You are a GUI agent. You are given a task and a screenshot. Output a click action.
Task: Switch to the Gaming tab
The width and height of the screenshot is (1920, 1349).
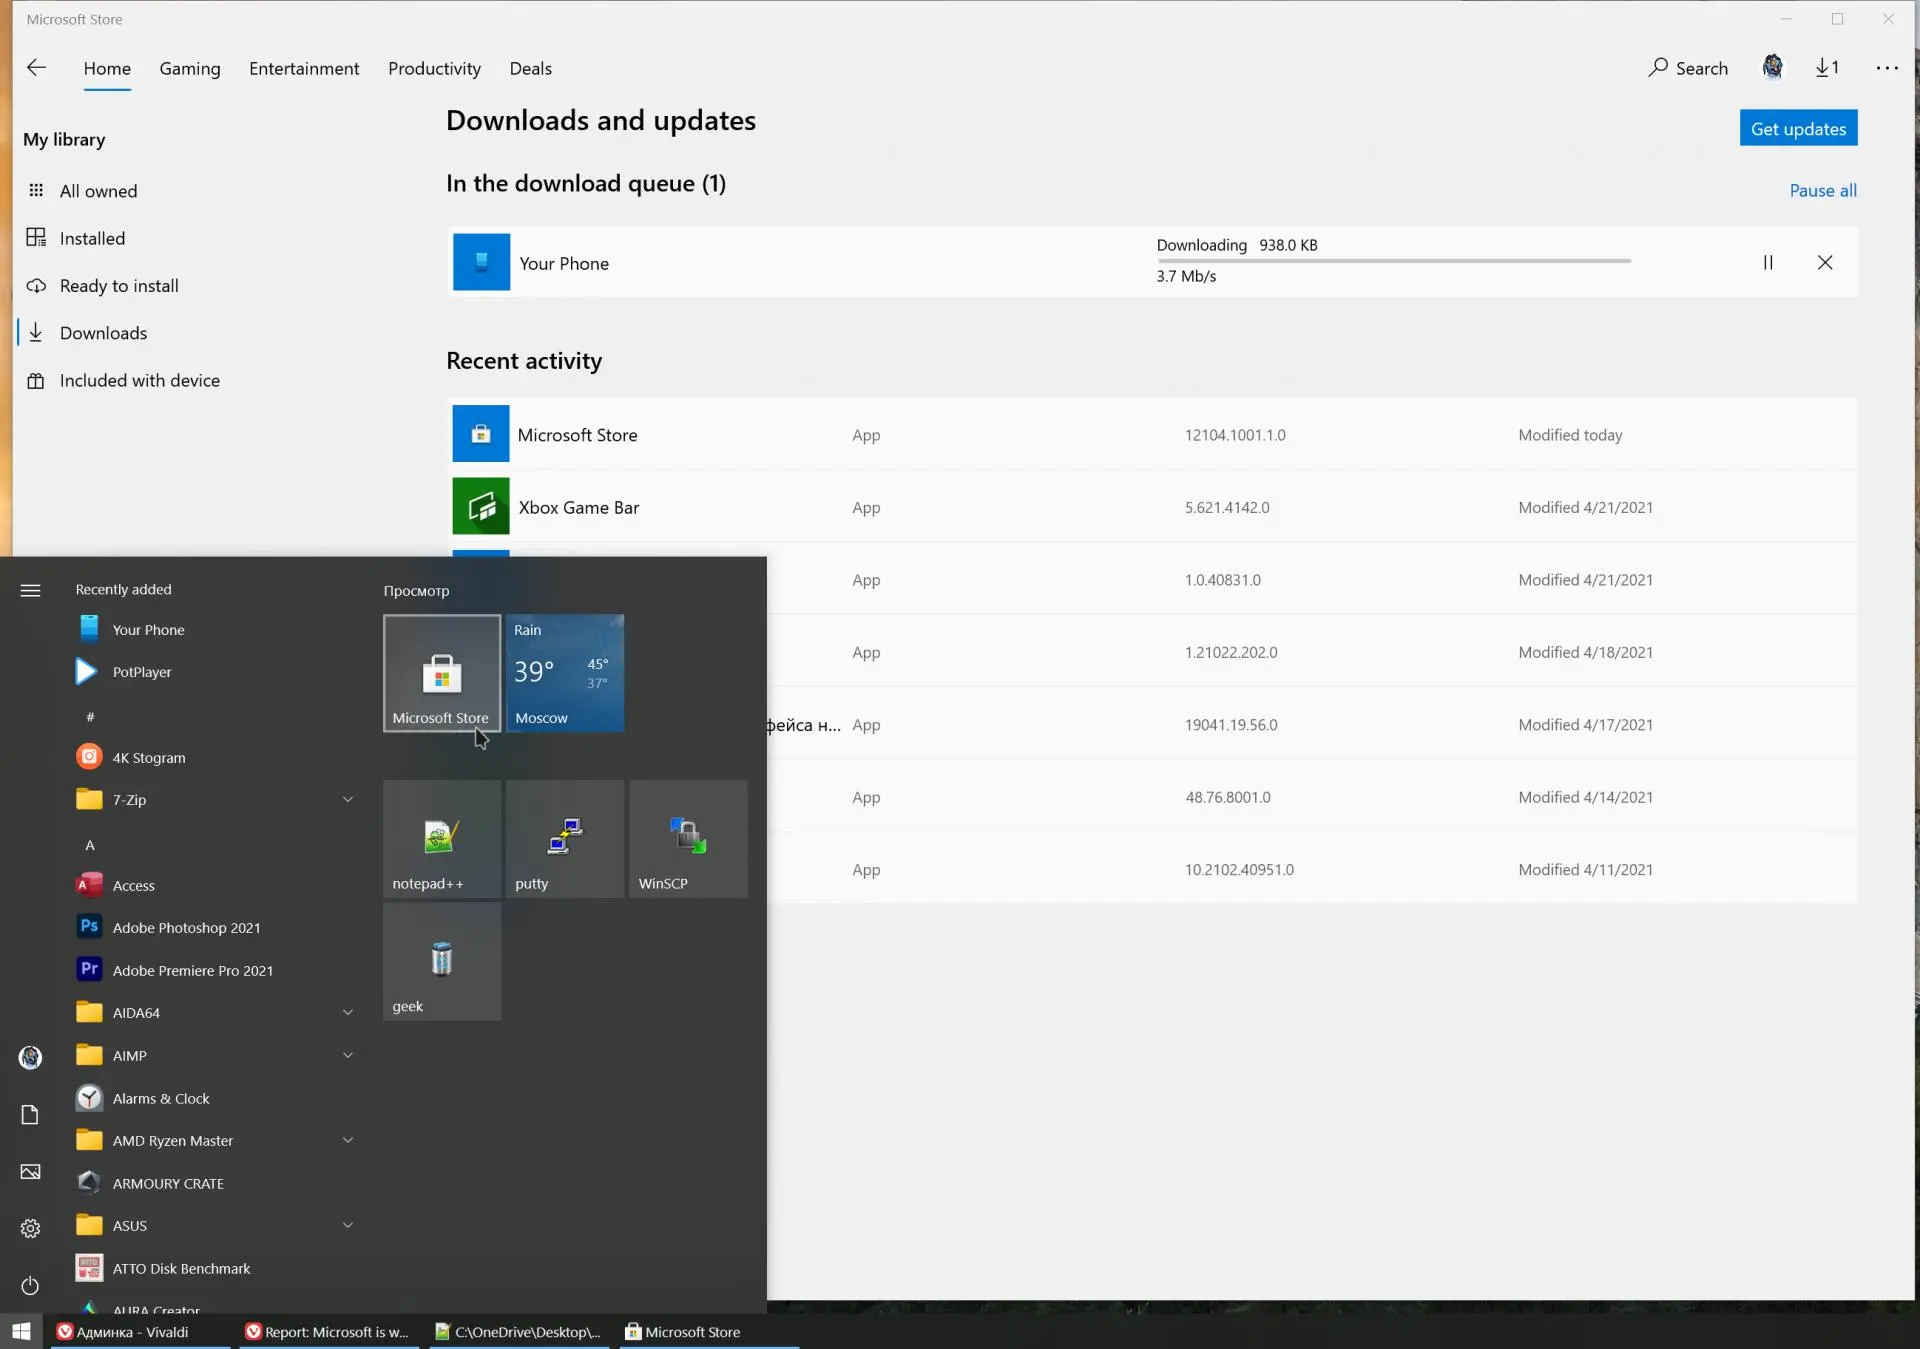click(190, 68)
